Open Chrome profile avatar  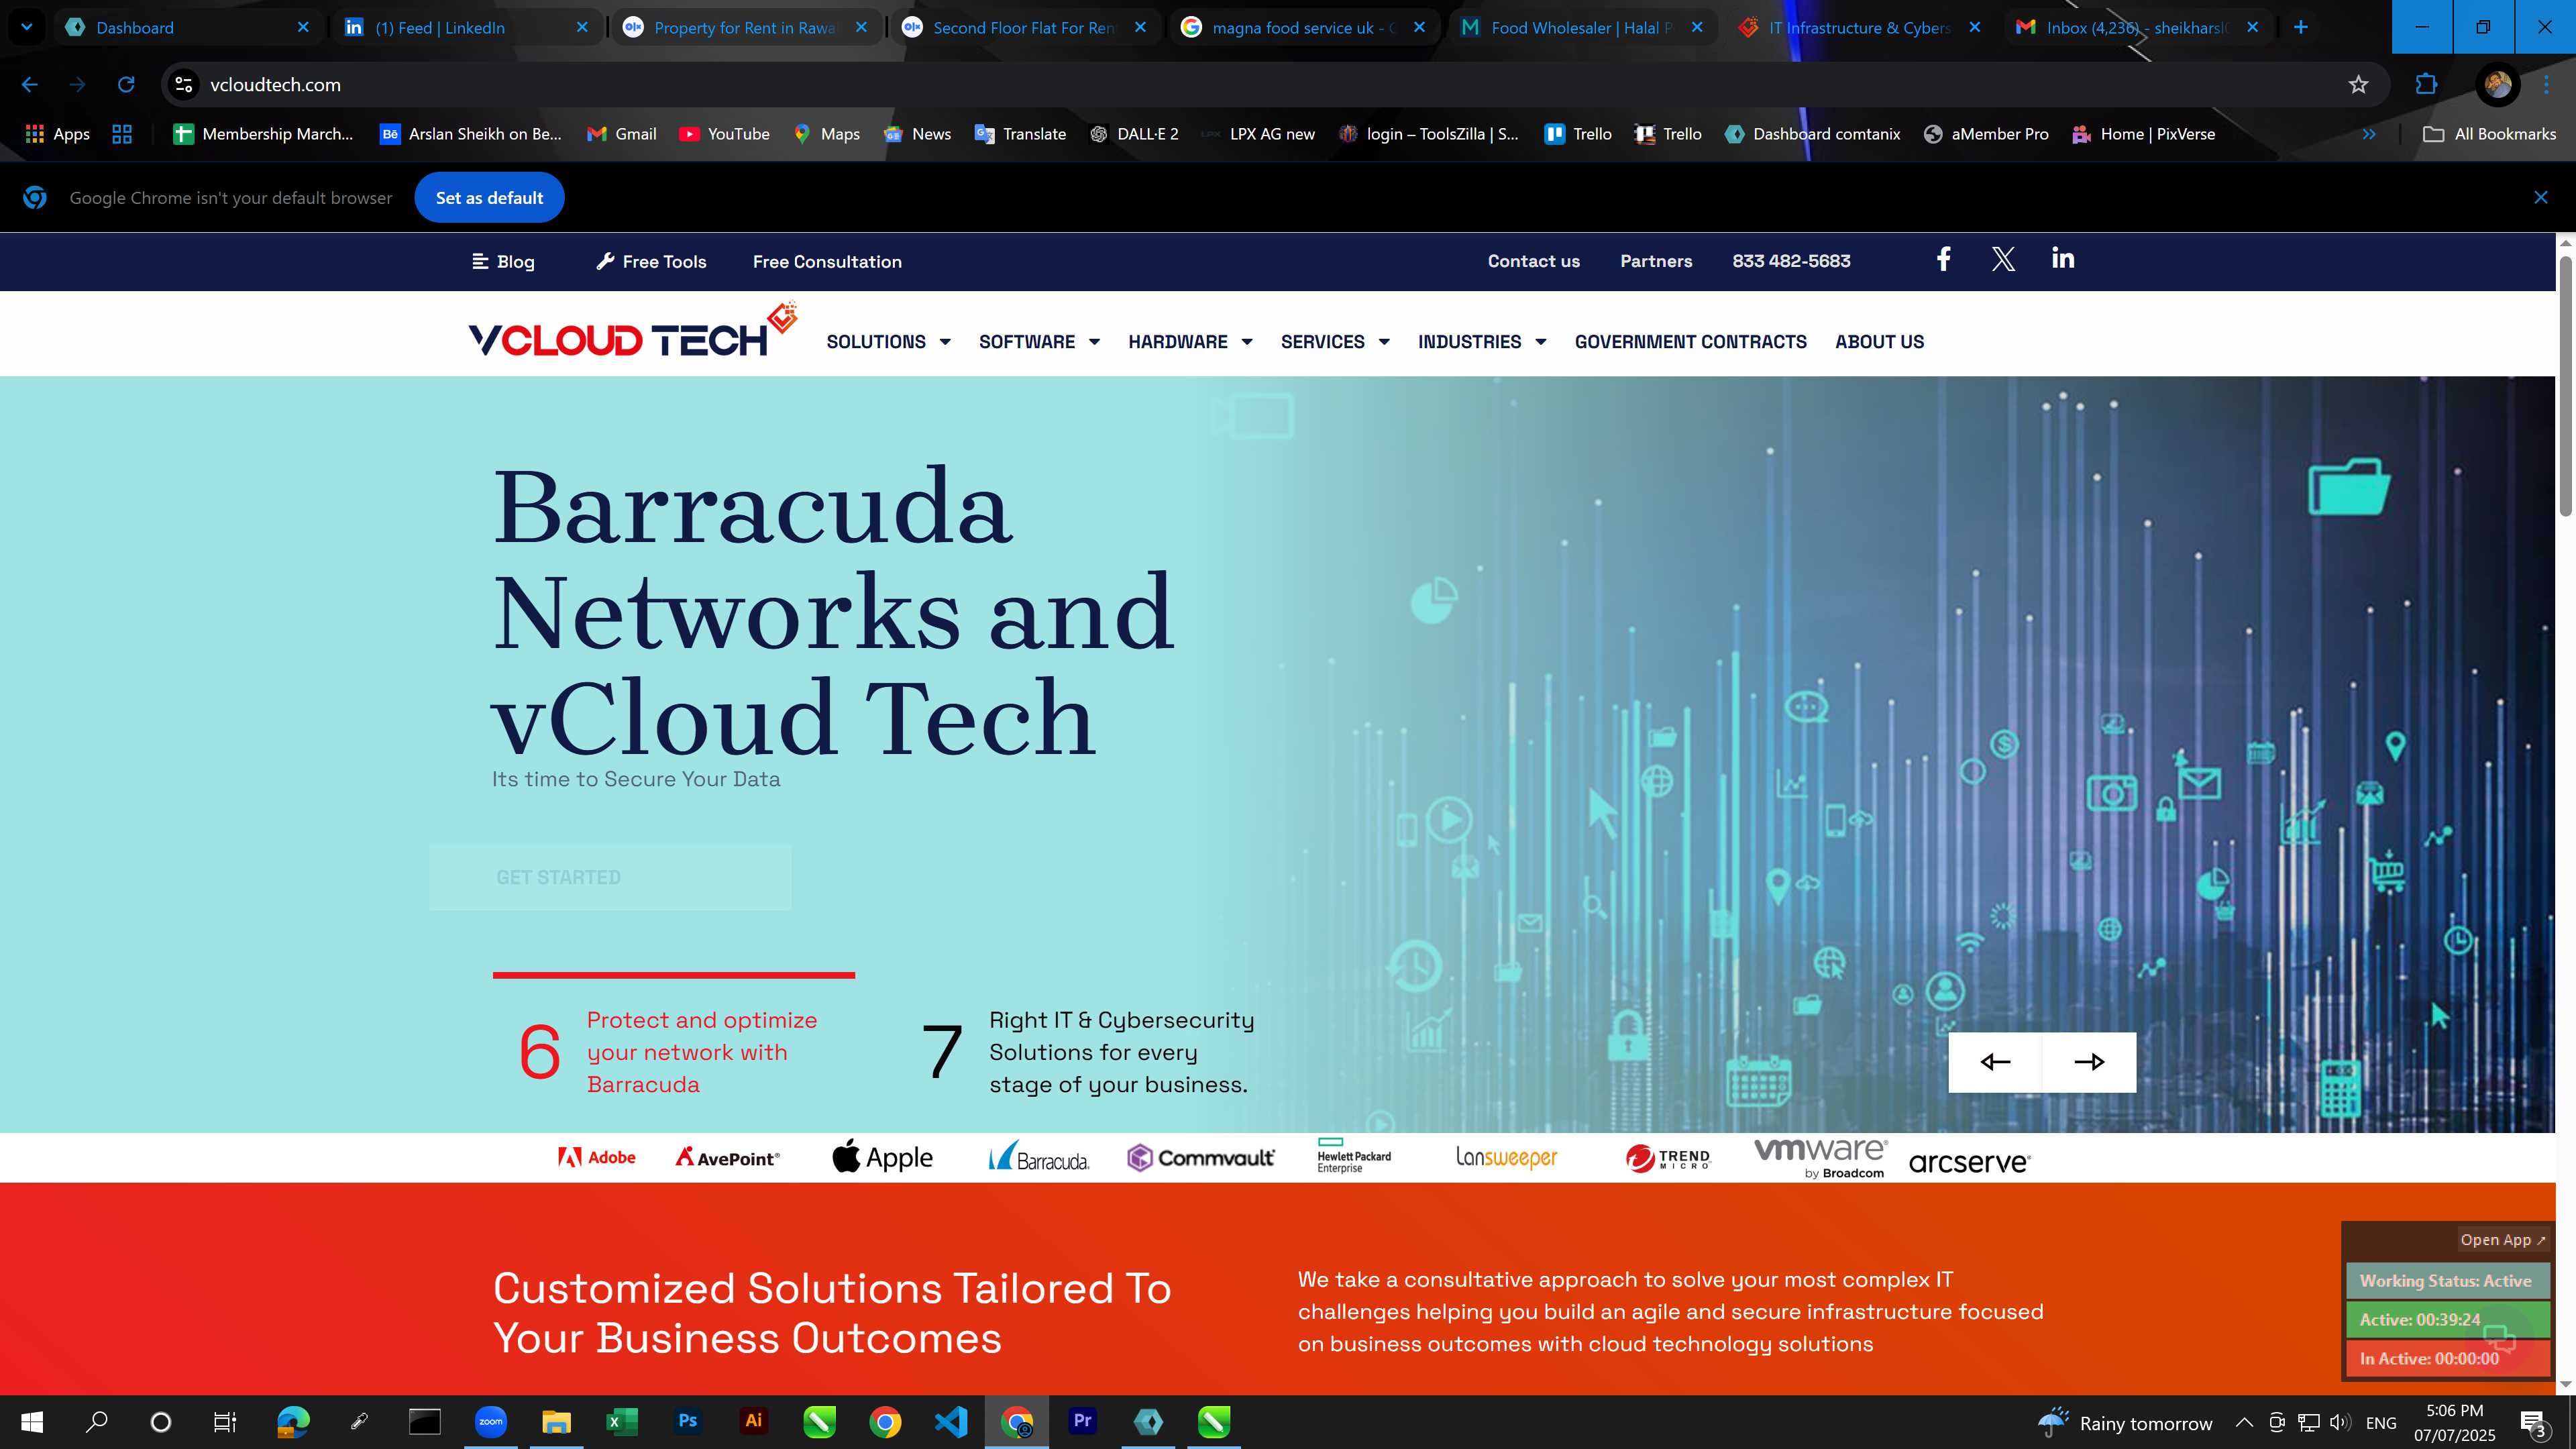pos(2498,85)
